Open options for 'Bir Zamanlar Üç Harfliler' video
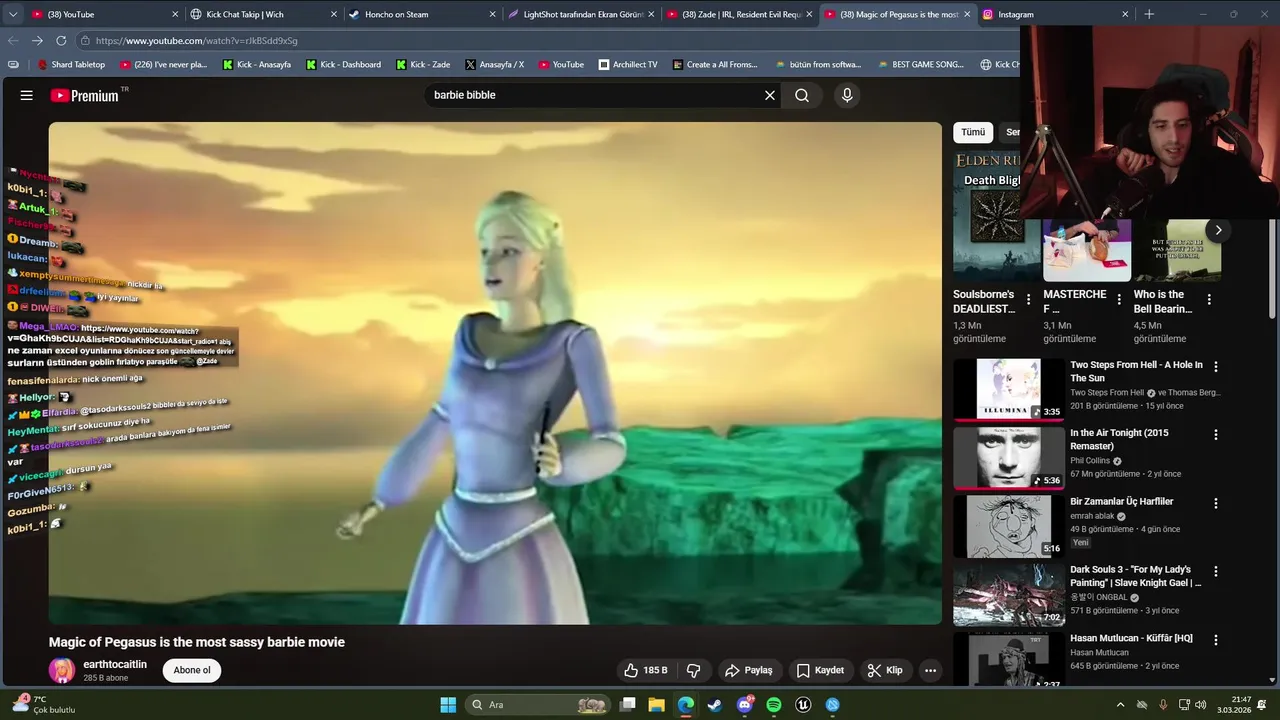1280x720 pixels. point(1216,503)
